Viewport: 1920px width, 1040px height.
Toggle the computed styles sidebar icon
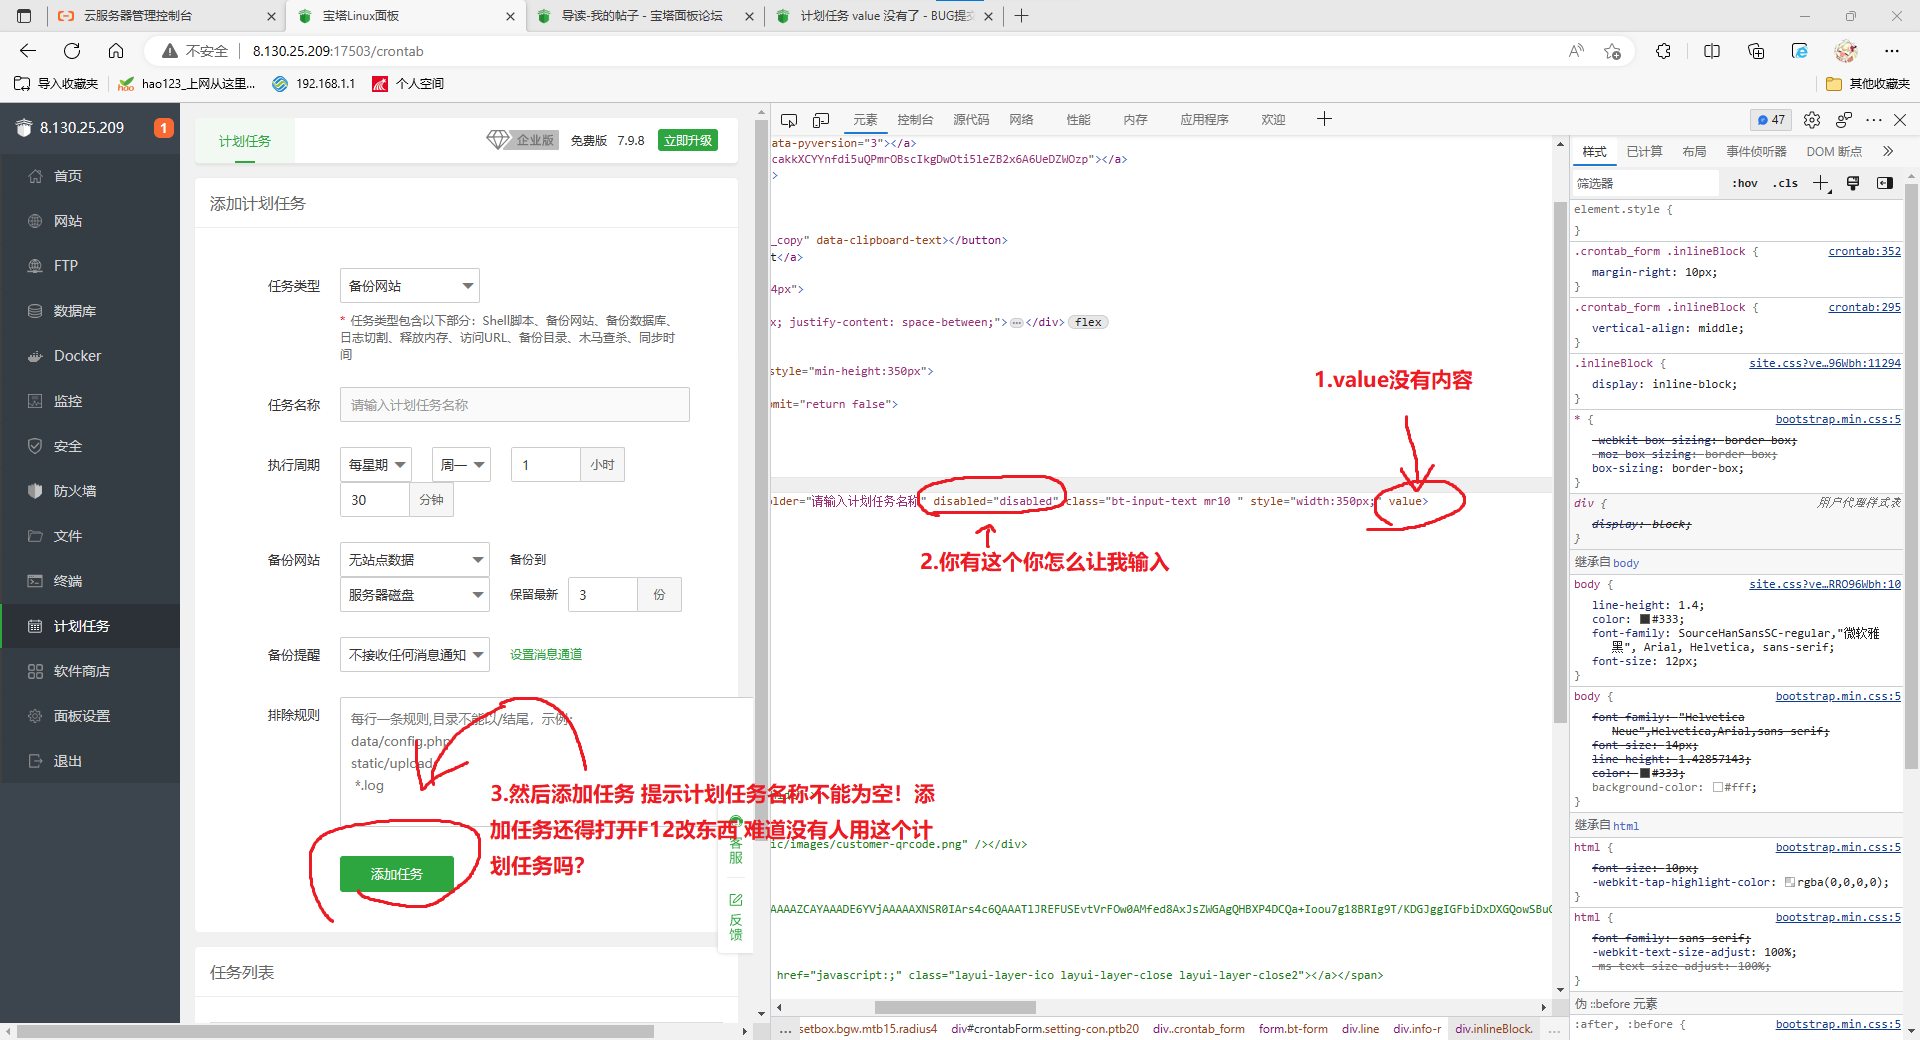[x=1885, y=183]
